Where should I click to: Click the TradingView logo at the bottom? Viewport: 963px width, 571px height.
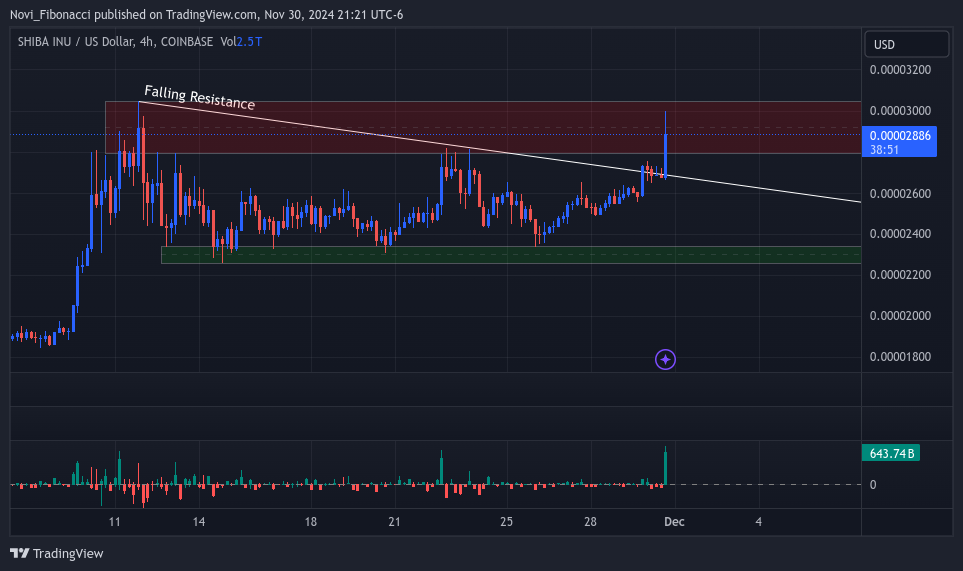(x=57, y=553)
